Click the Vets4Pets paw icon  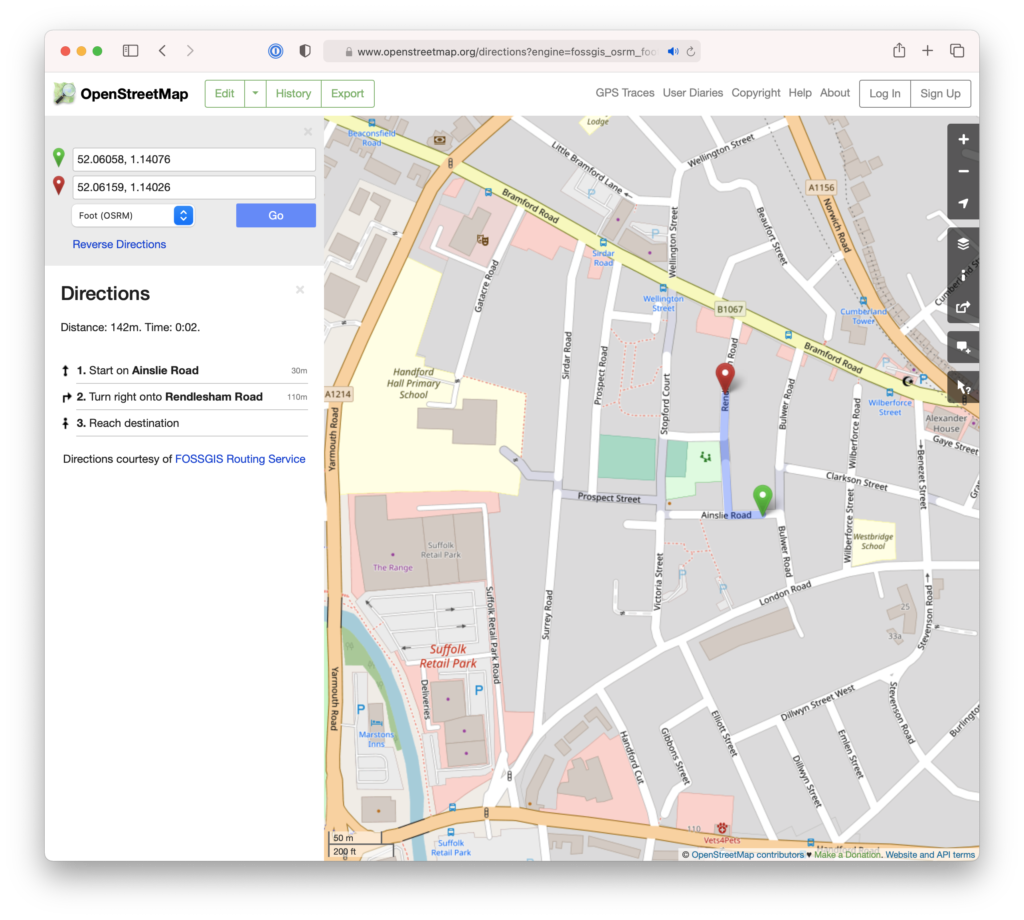coord(722,829)
